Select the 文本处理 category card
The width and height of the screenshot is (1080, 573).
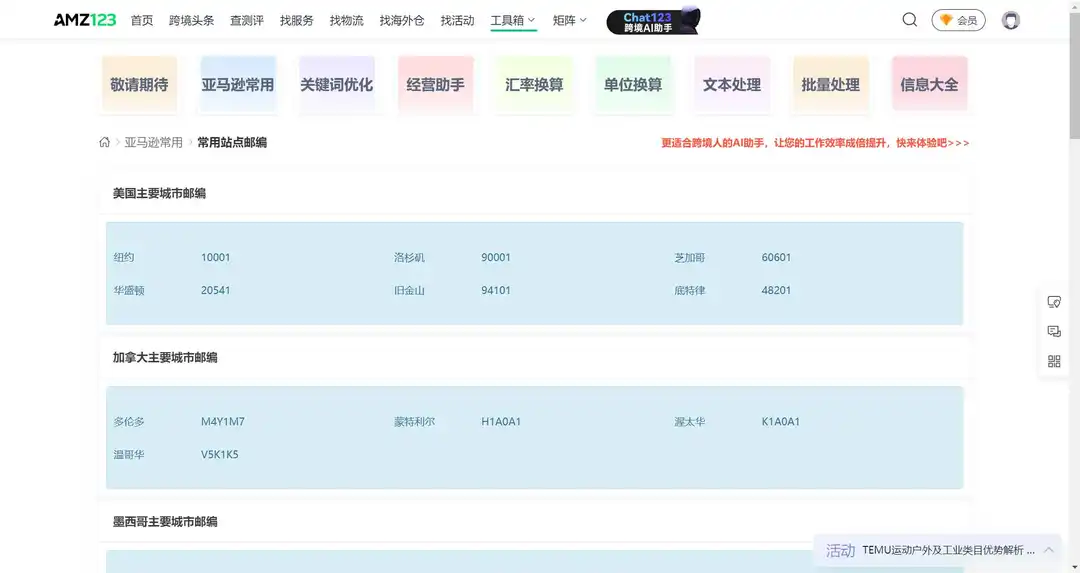tap(731, 84)
